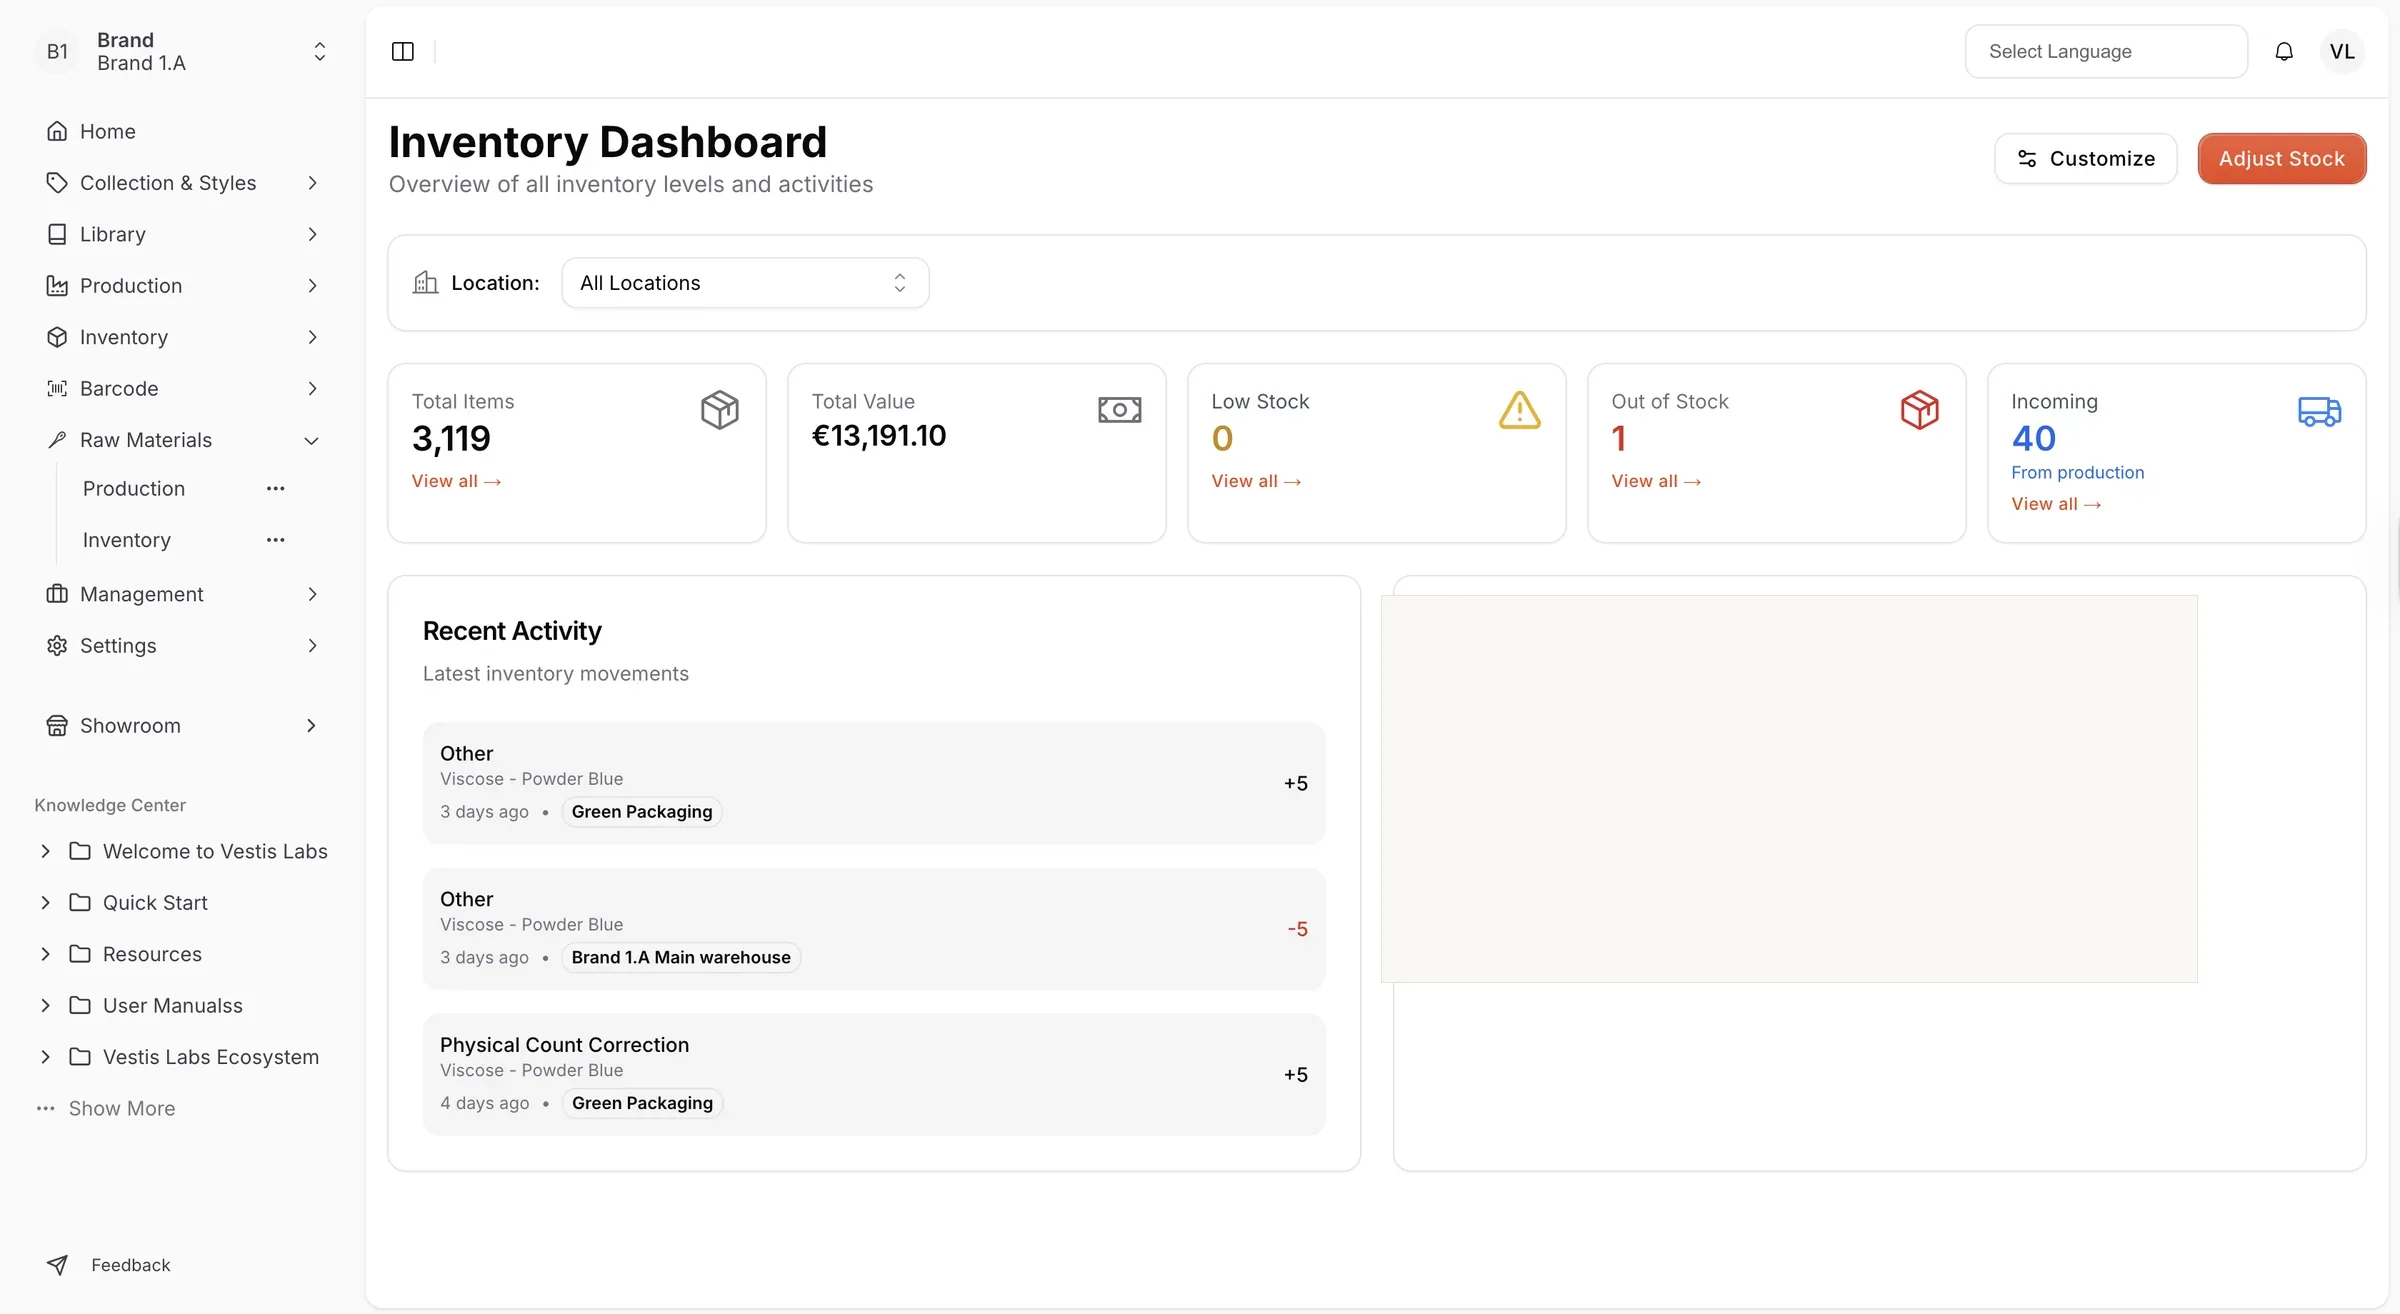
Task: Click Show More in Knowledge Center
Action: [121, 1108]
